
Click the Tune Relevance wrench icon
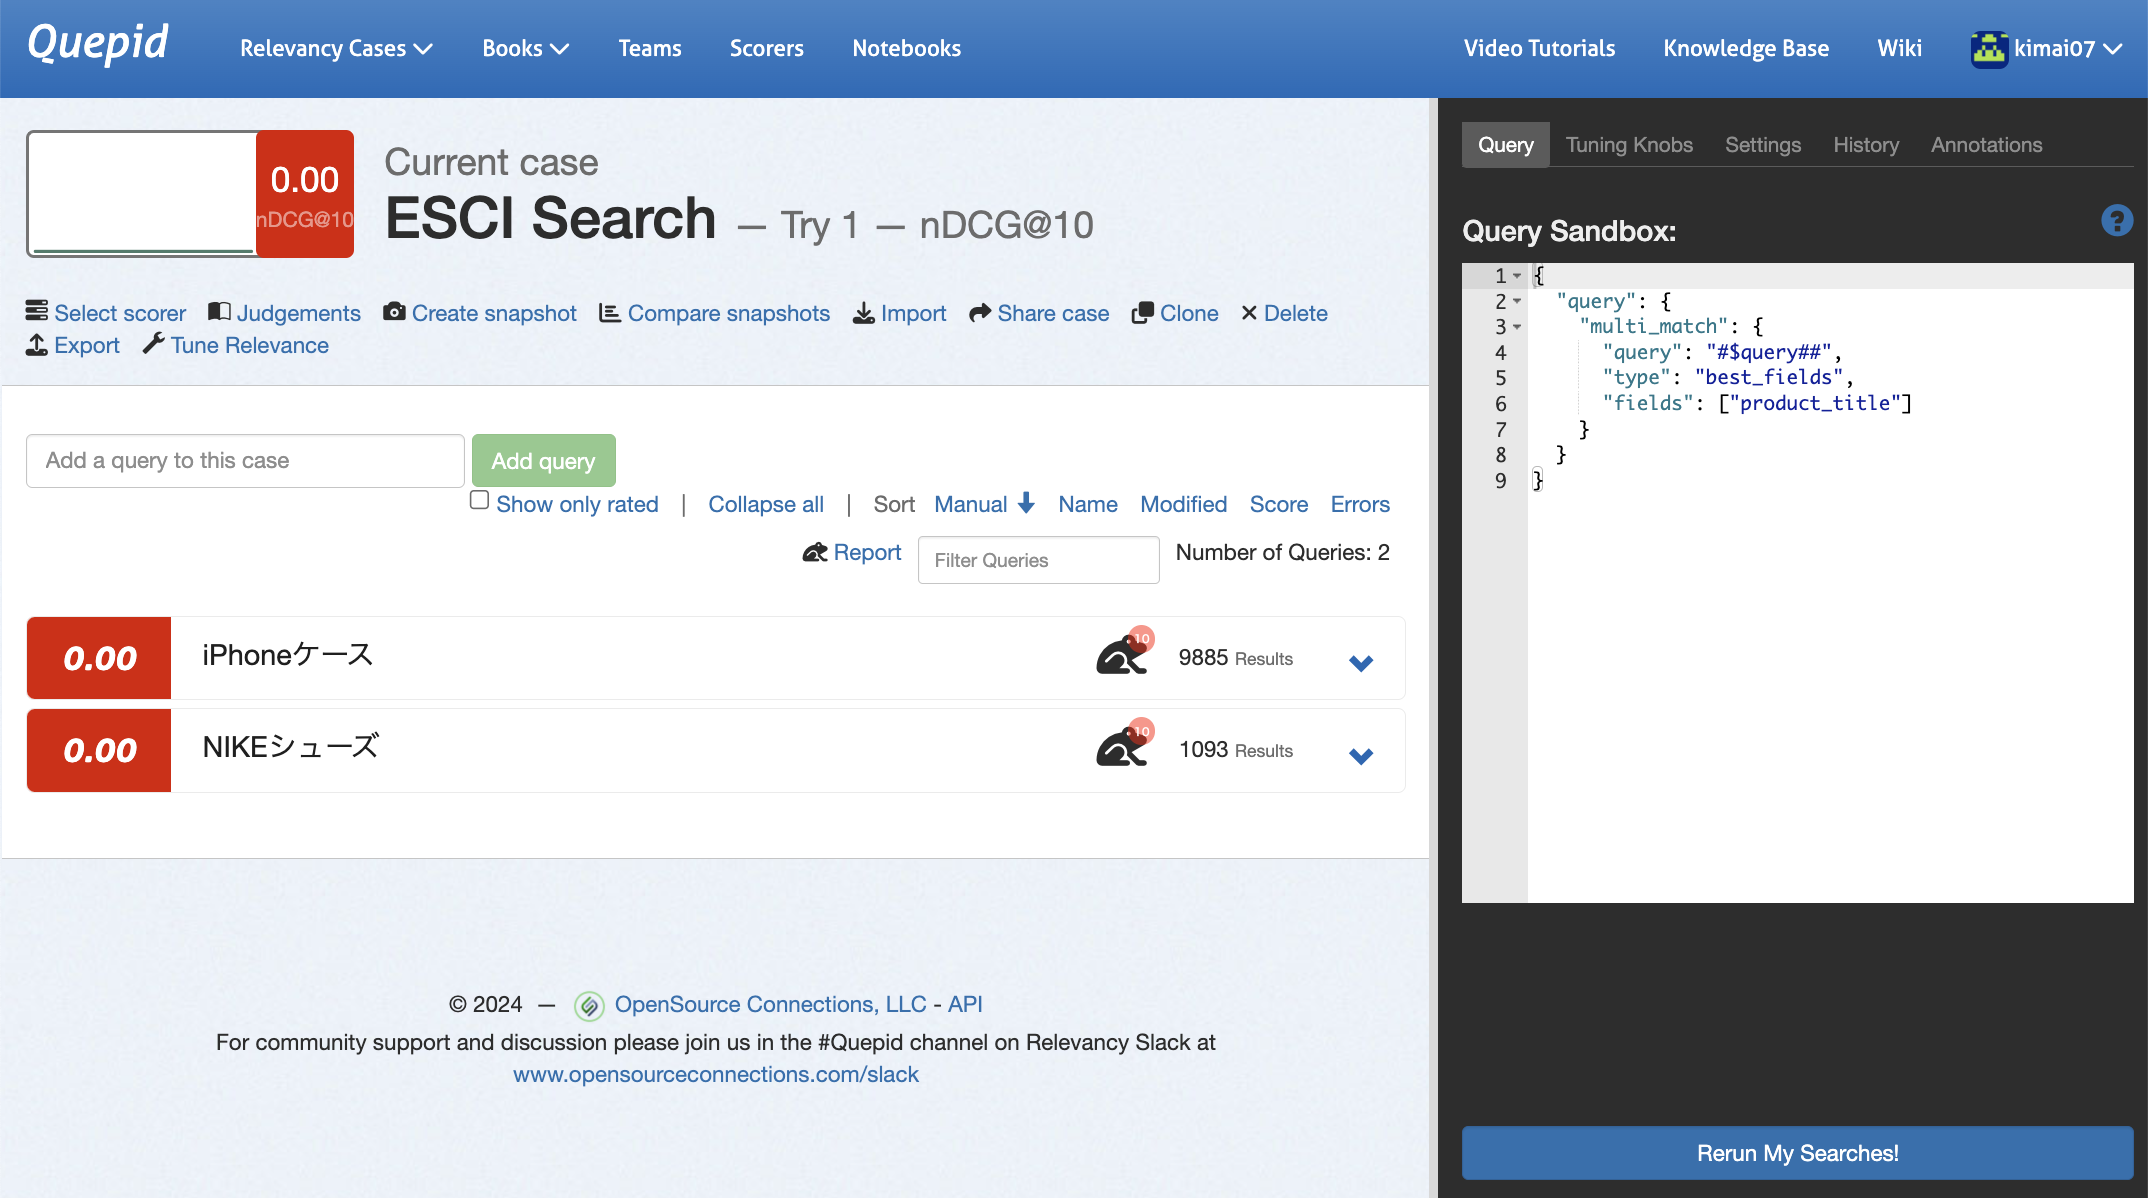point(153,344)
